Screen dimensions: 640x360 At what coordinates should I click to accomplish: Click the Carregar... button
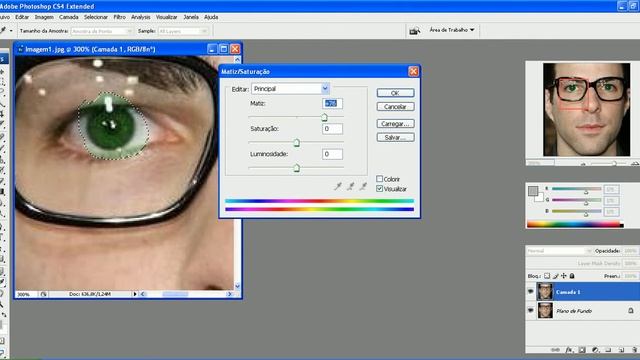click(395, 124)
